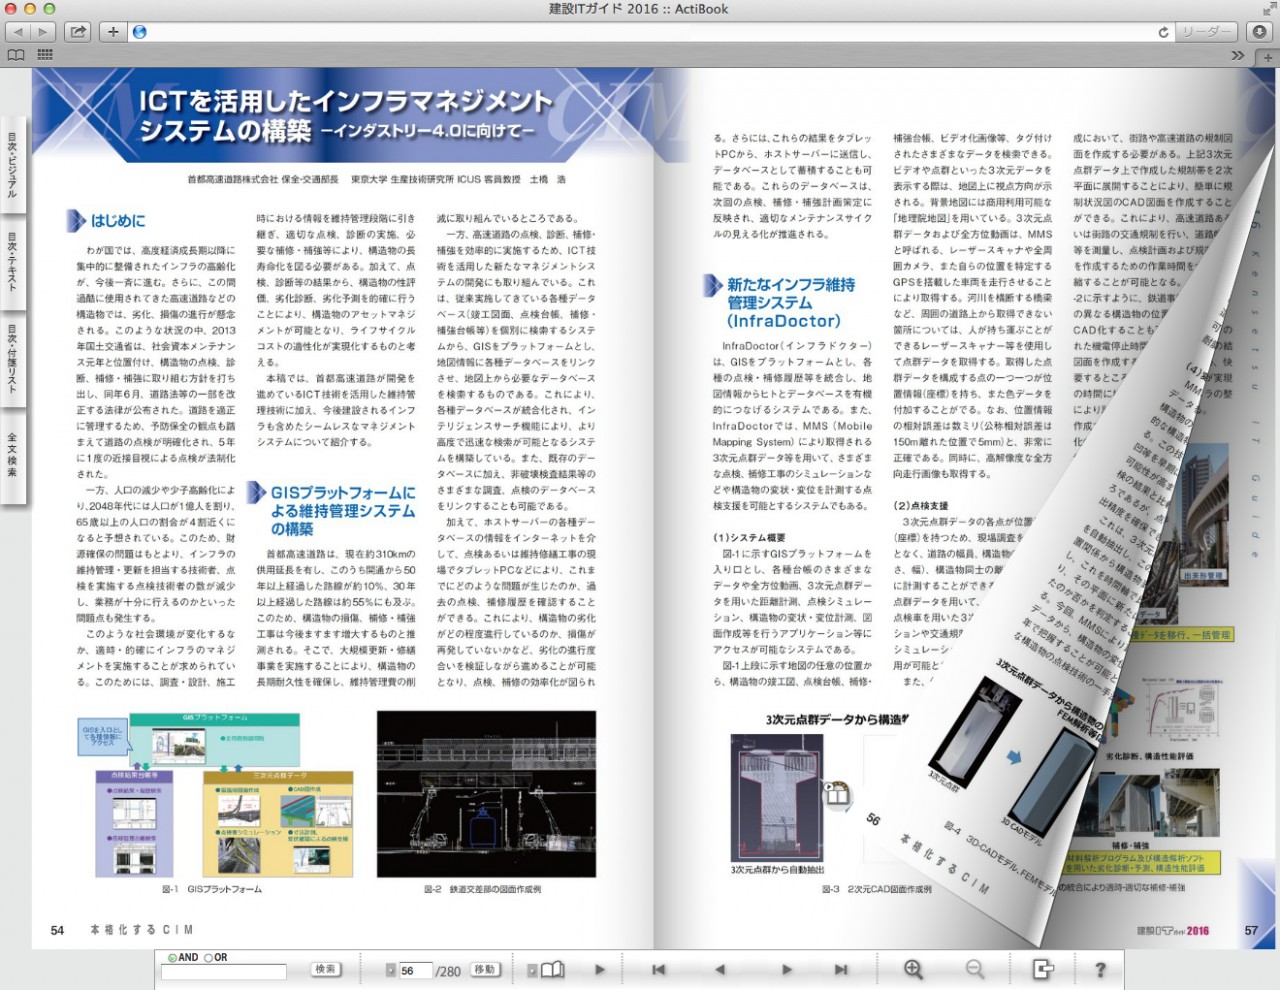The height and width of the screenshot is (990, 1280).
Task: Click the plus add-bookmark button
Action: pyautogui.click(x=113, y=32)
